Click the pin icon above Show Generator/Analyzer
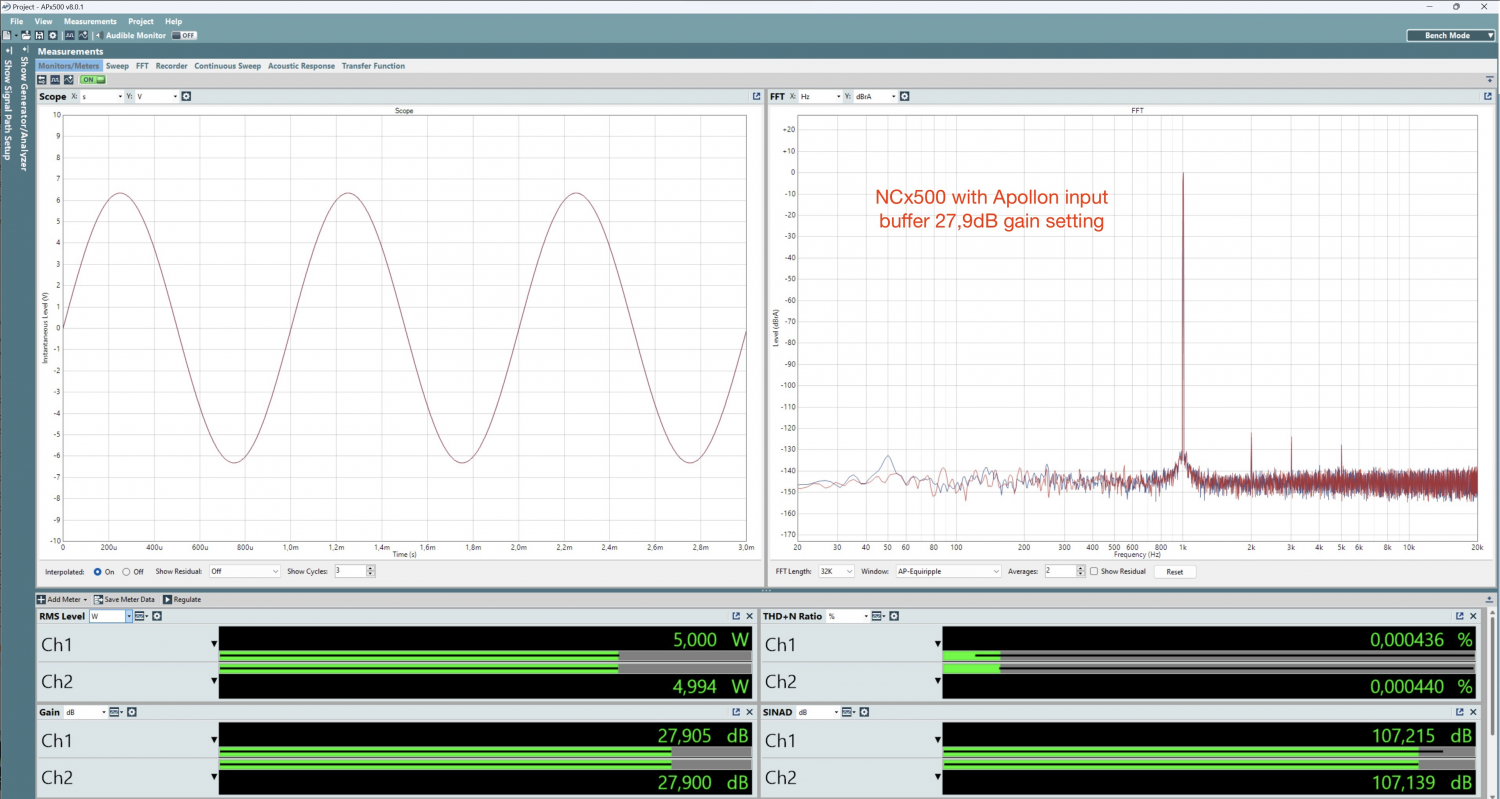This screenshot has height=799, width=1500. [x=26, y=49]
